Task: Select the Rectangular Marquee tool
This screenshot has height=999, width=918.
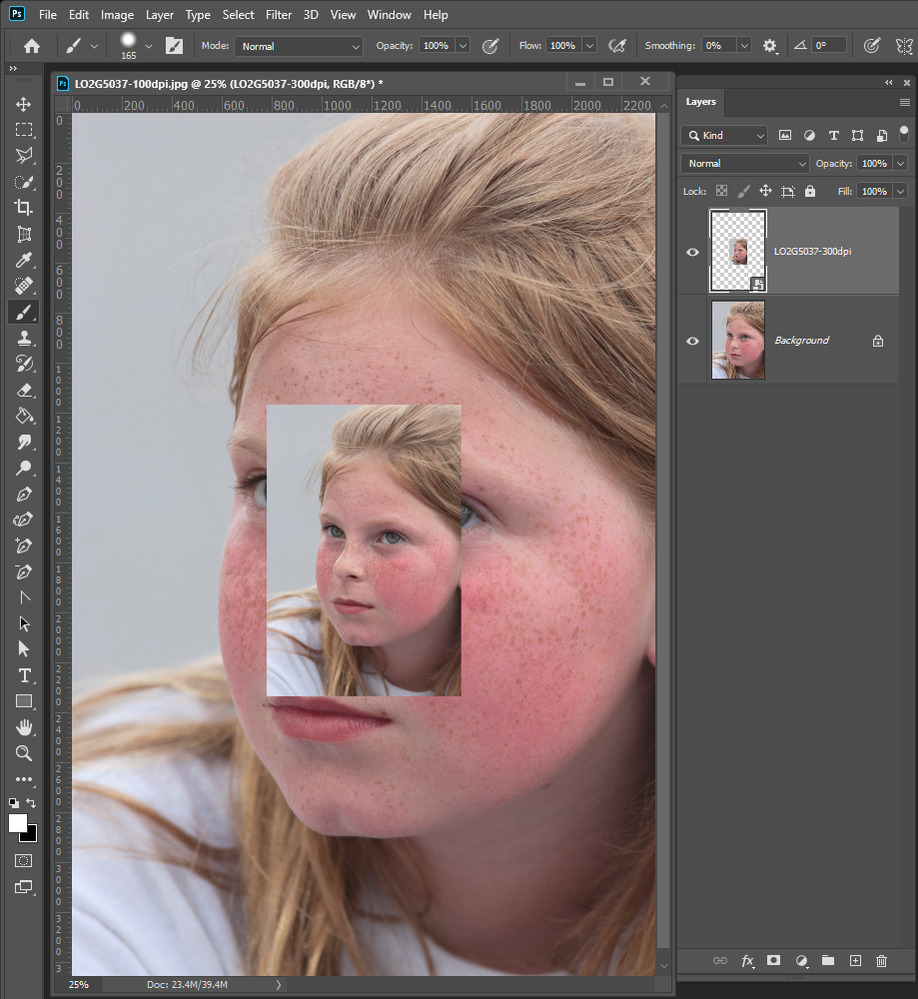Action: [24, 130]
